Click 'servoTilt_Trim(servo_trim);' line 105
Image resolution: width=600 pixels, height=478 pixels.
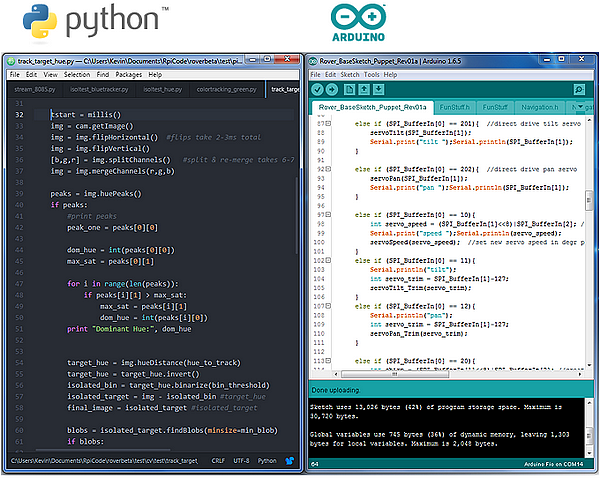421,288
